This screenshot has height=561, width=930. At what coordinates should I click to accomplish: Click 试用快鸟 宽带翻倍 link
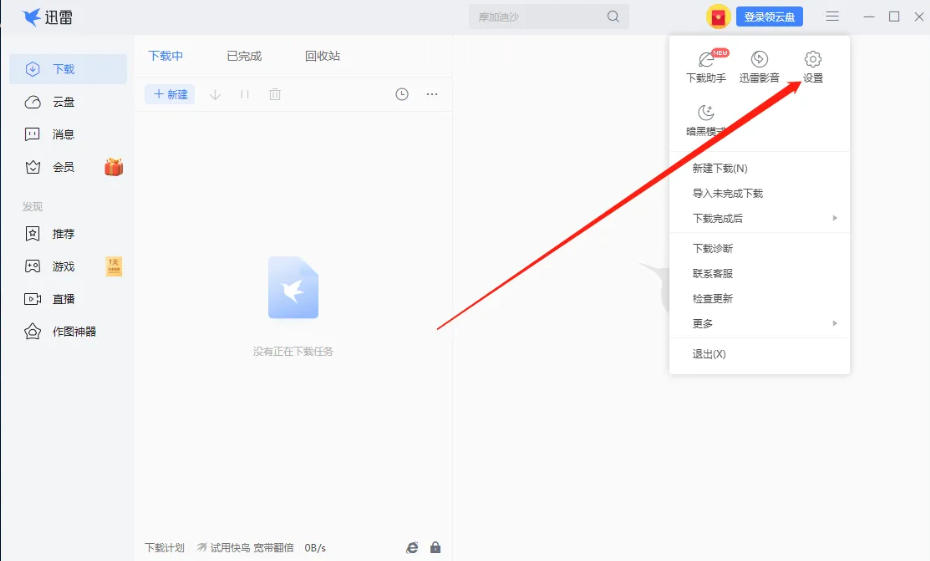click(x=246, y=547)
